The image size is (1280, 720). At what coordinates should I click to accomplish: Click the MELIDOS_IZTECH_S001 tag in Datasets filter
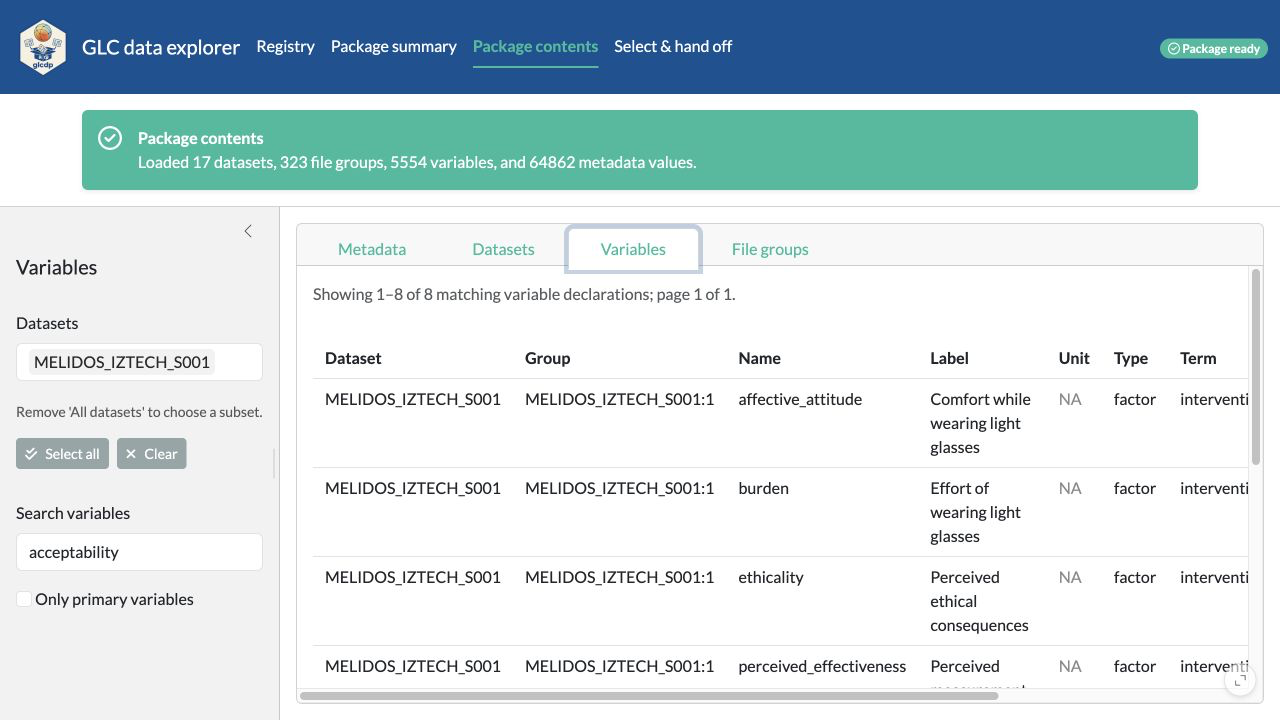122,362
